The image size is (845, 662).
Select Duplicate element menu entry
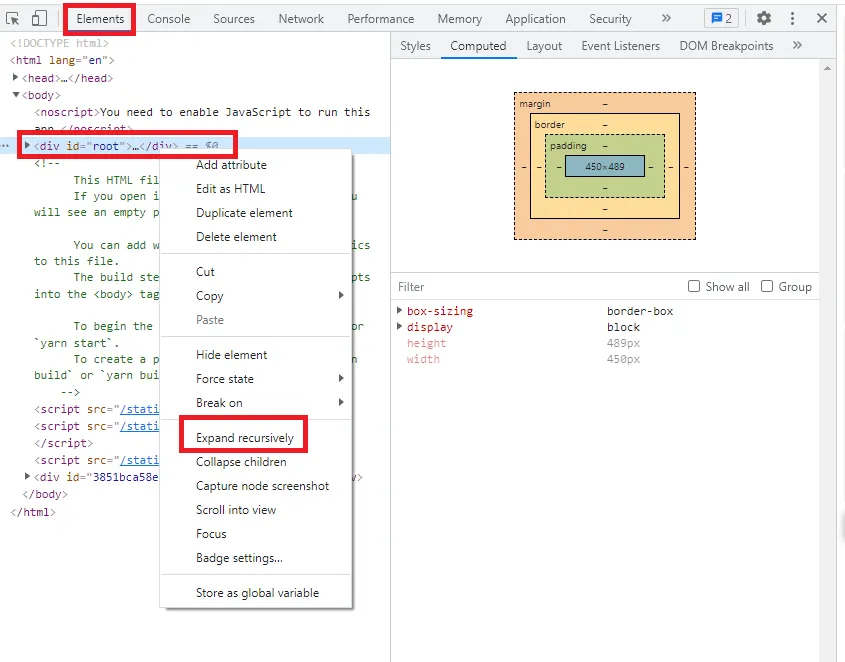tap(256, 213)
